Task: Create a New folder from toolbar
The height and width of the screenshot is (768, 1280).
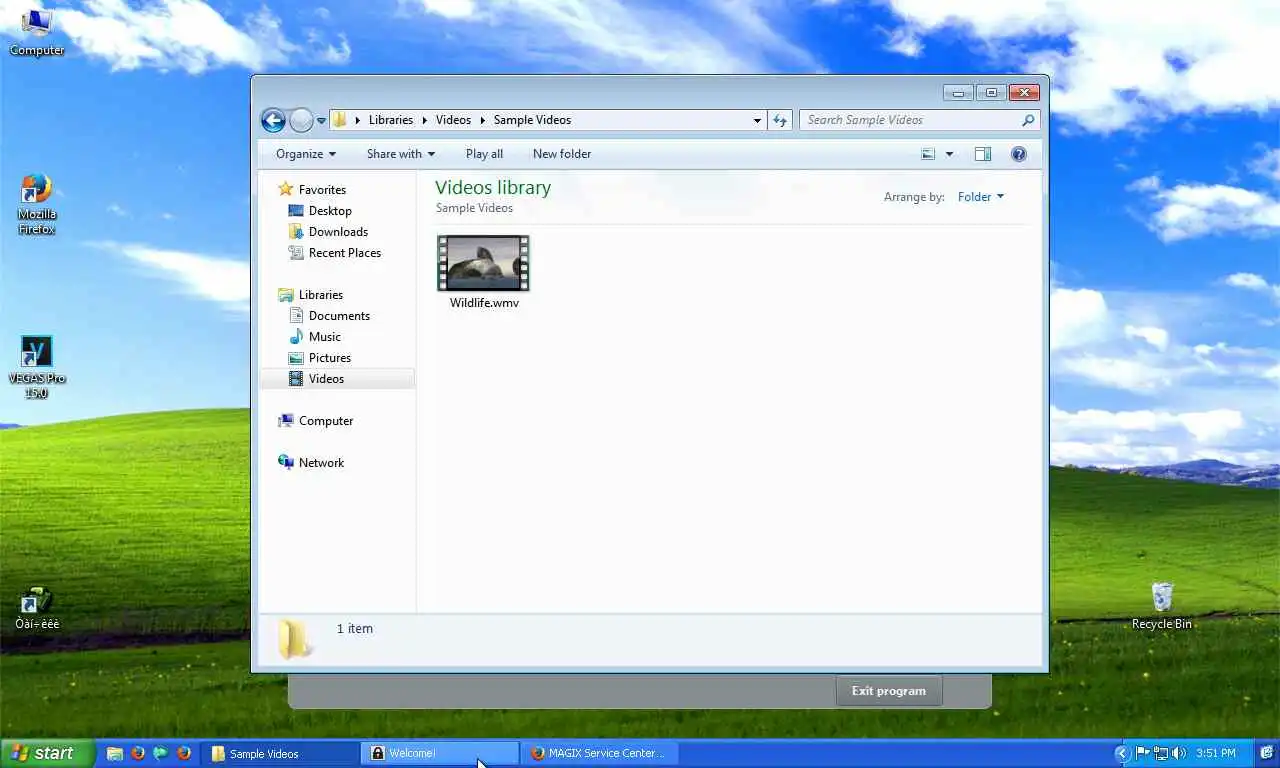Action: [x=562, y=154]
